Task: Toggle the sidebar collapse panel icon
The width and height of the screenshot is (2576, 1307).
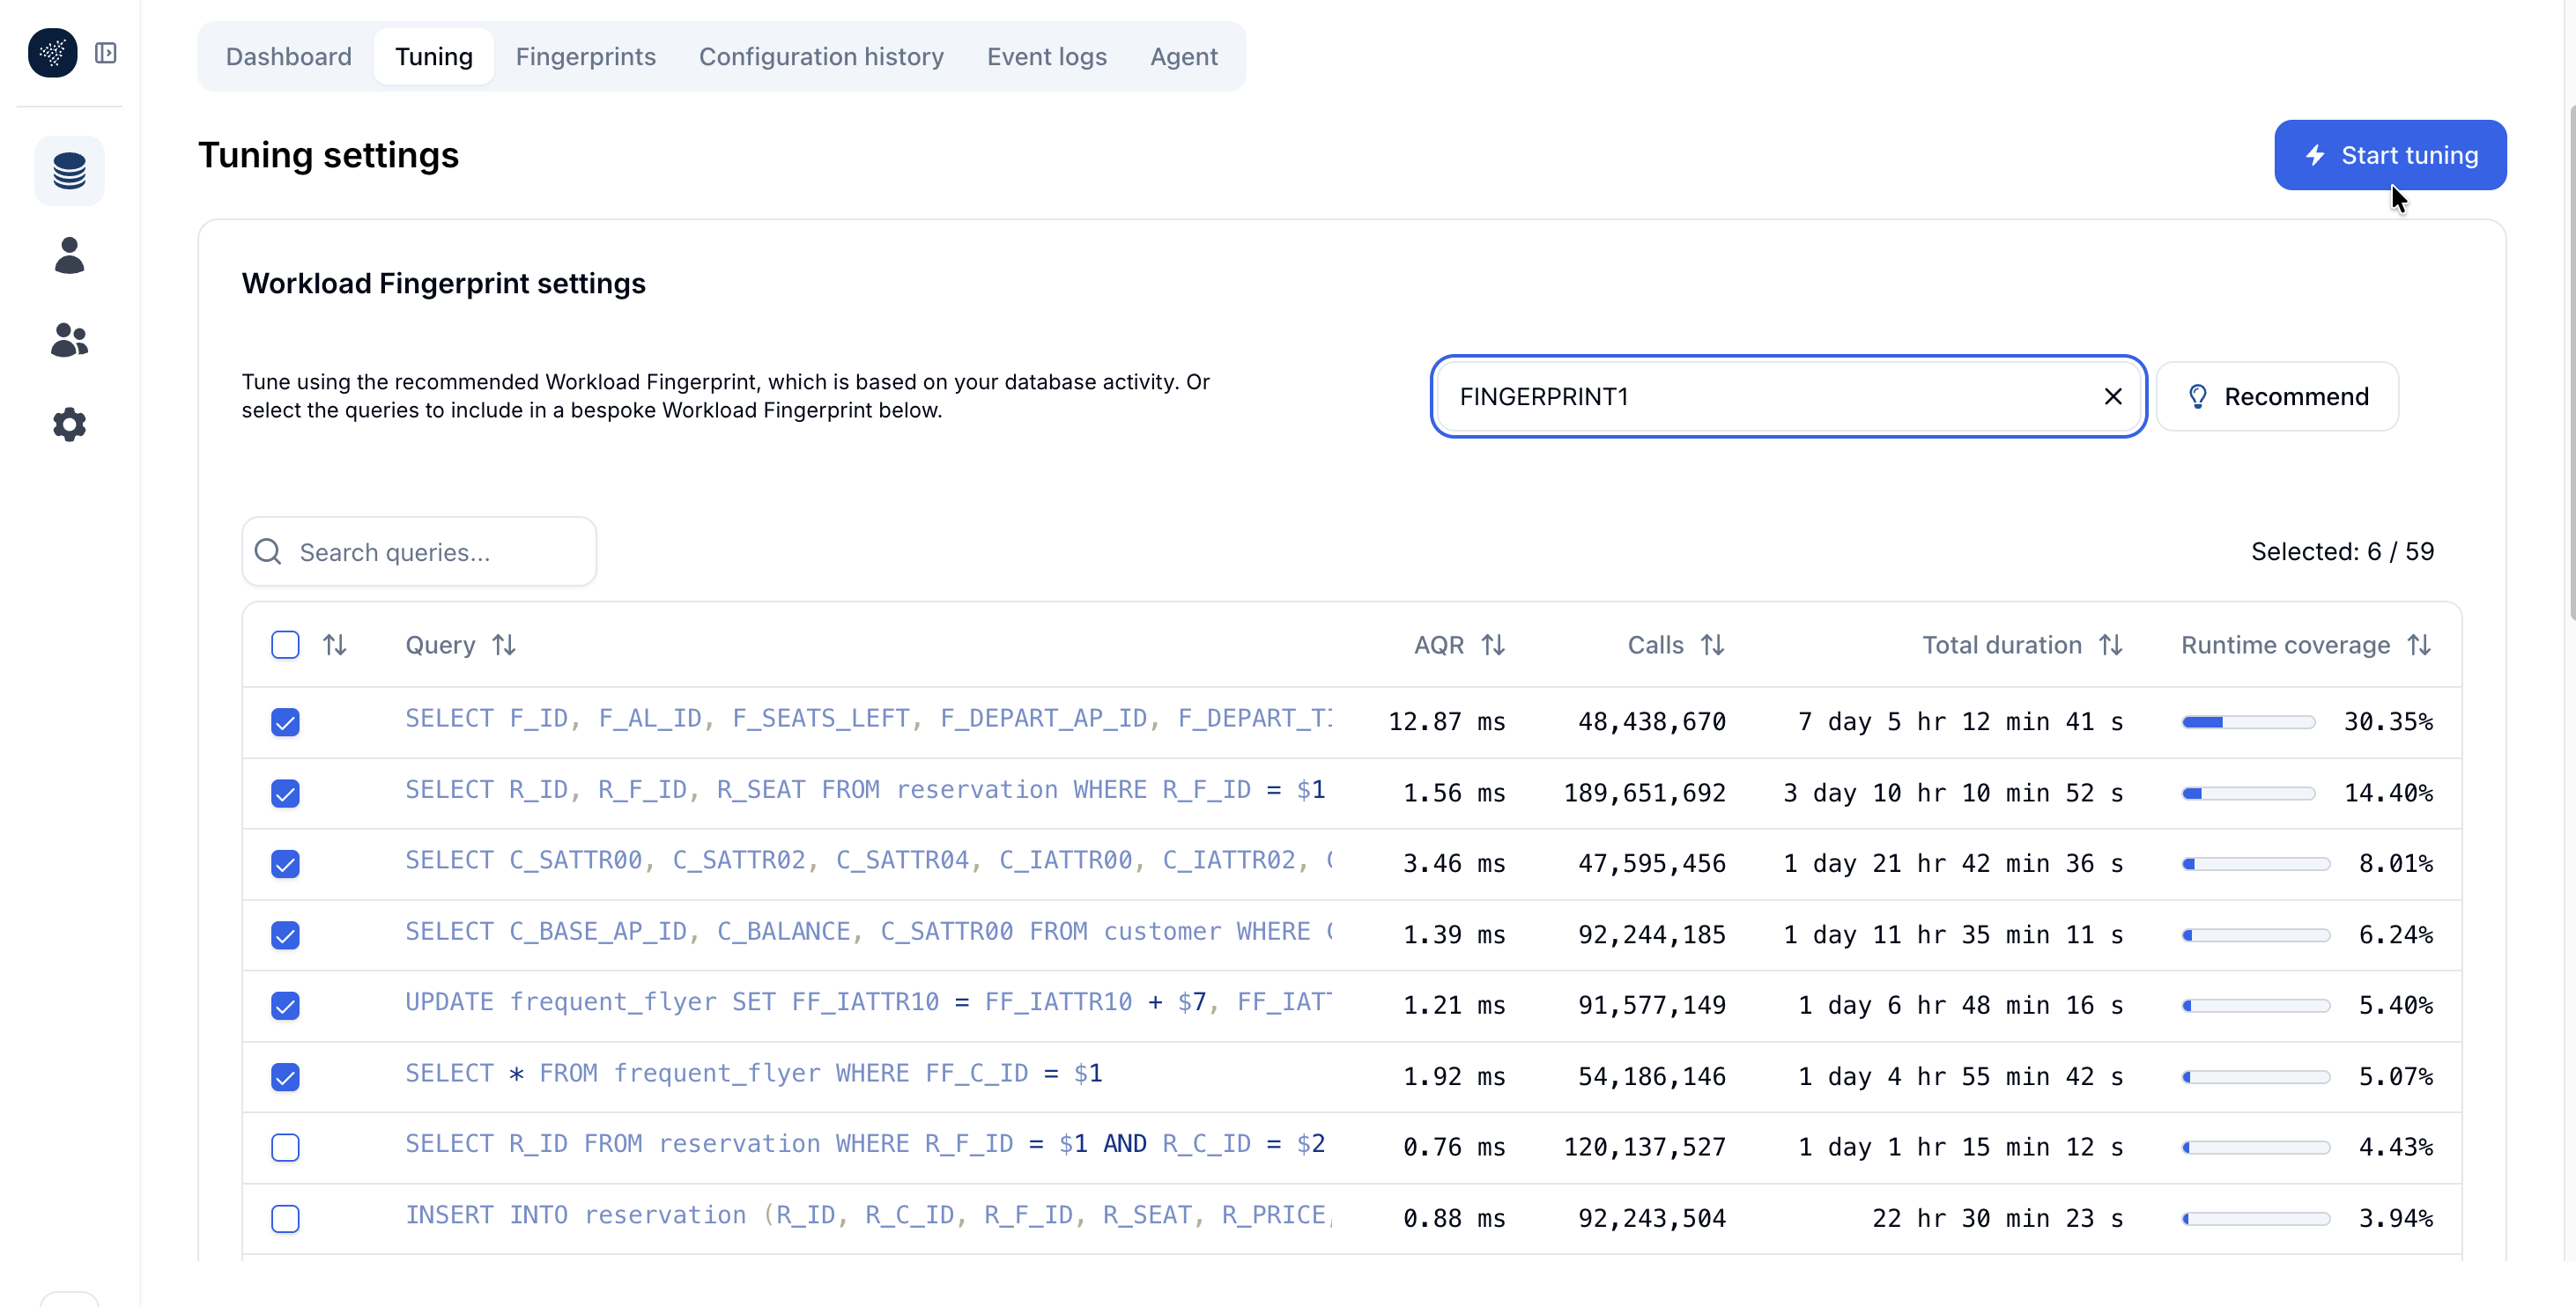Action: 105,53
